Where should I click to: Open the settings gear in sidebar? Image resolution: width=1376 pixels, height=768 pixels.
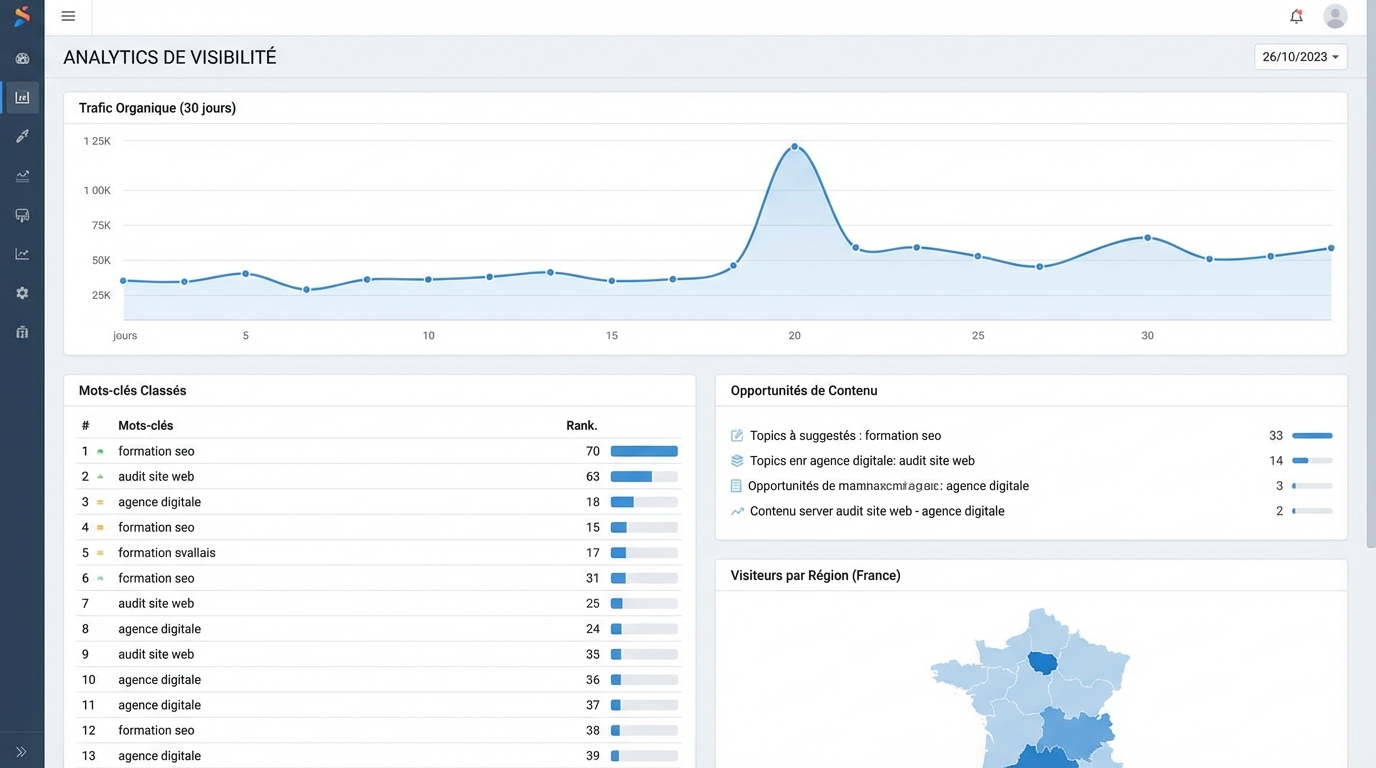(x=22, y=292)
